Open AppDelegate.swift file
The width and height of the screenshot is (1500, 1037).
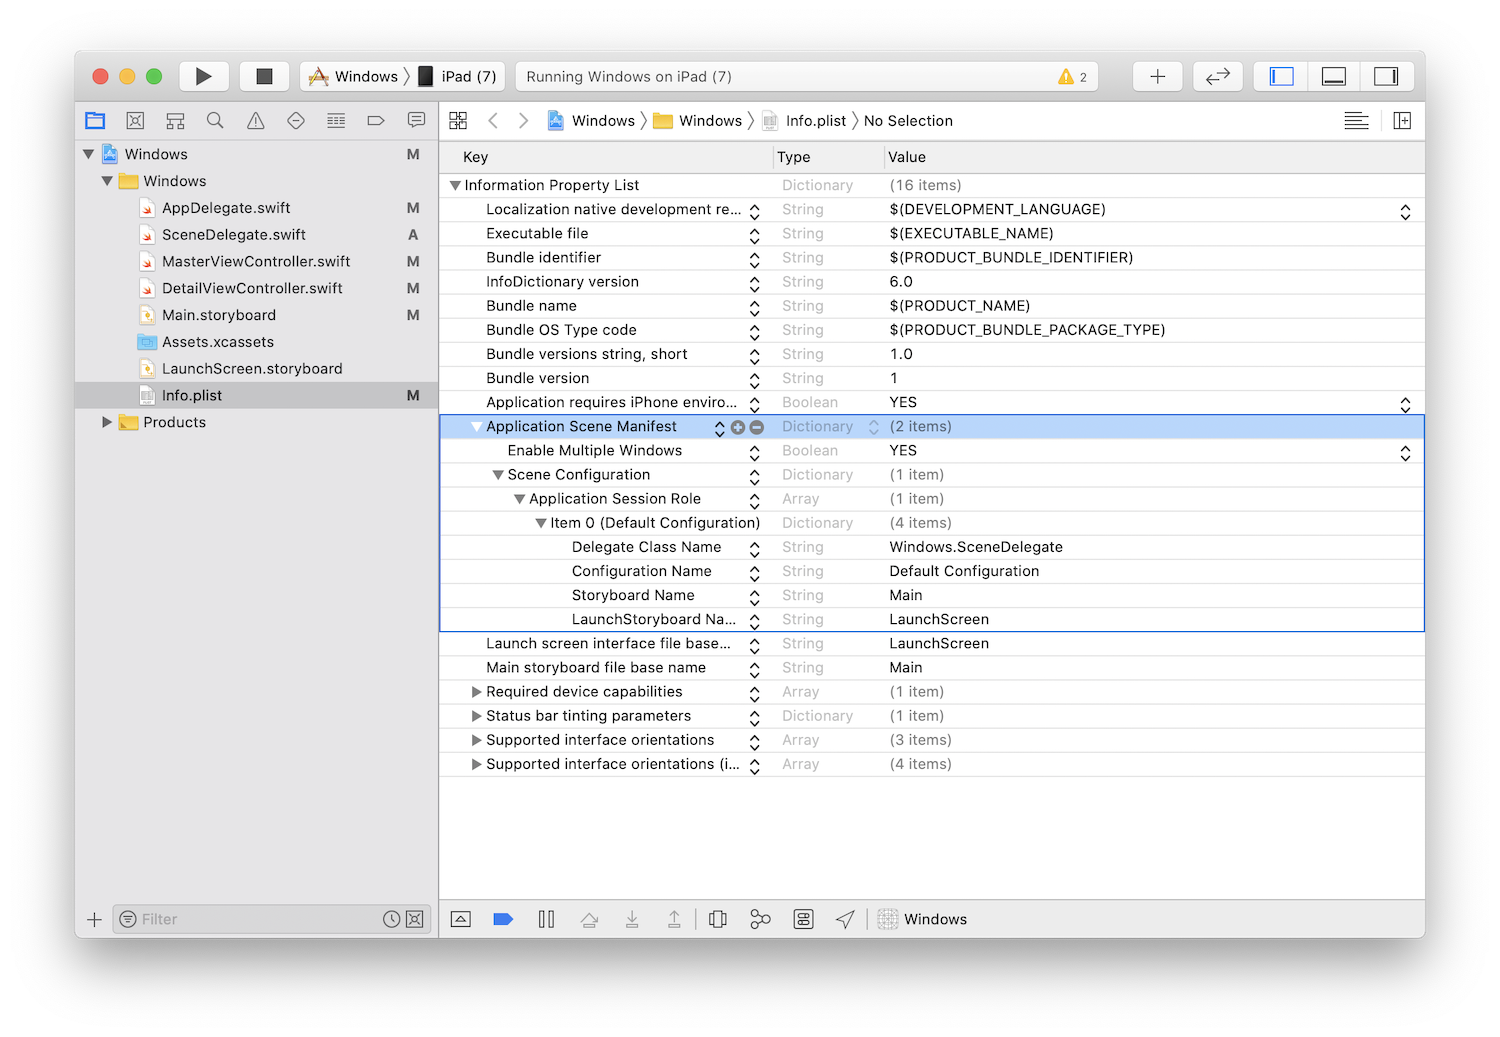click(x=226, y=208)
